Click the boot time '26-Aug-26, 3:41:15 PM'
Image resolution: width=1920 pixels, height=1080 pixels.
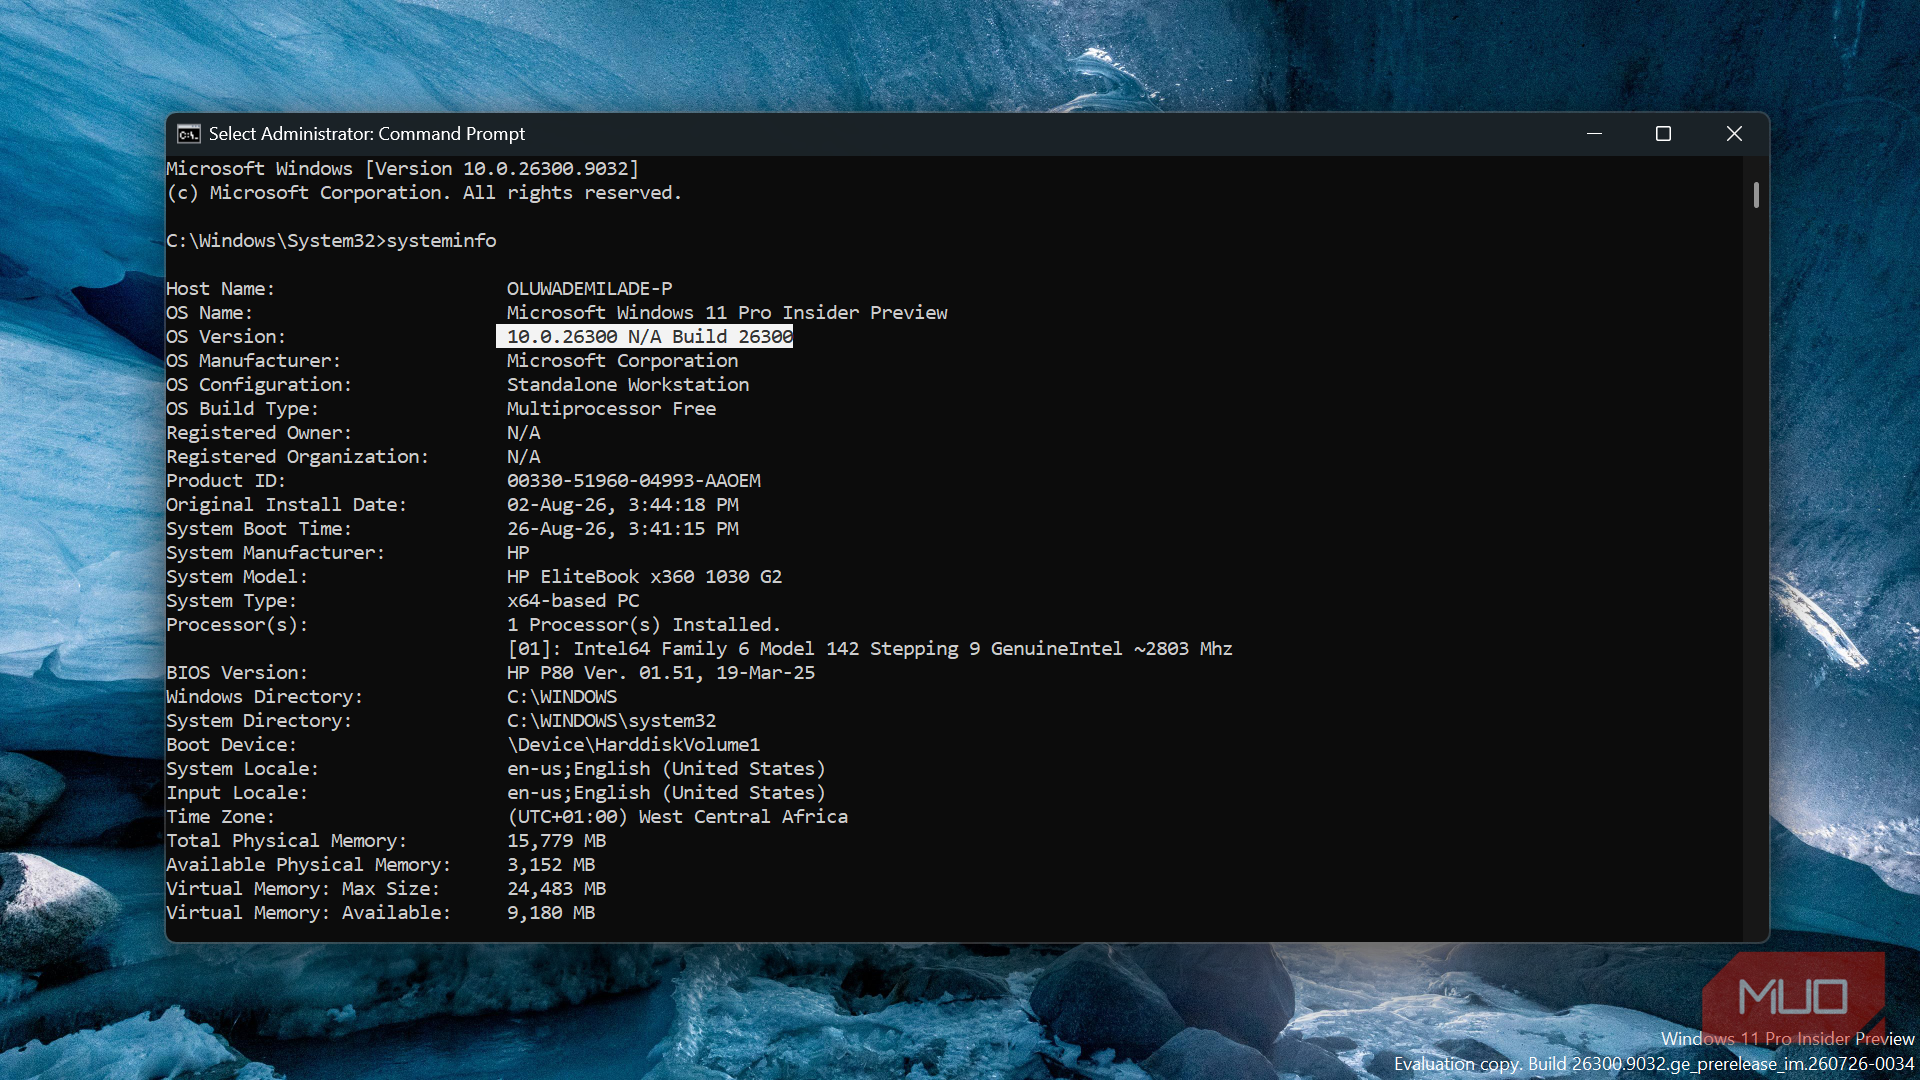coord(622,529)
